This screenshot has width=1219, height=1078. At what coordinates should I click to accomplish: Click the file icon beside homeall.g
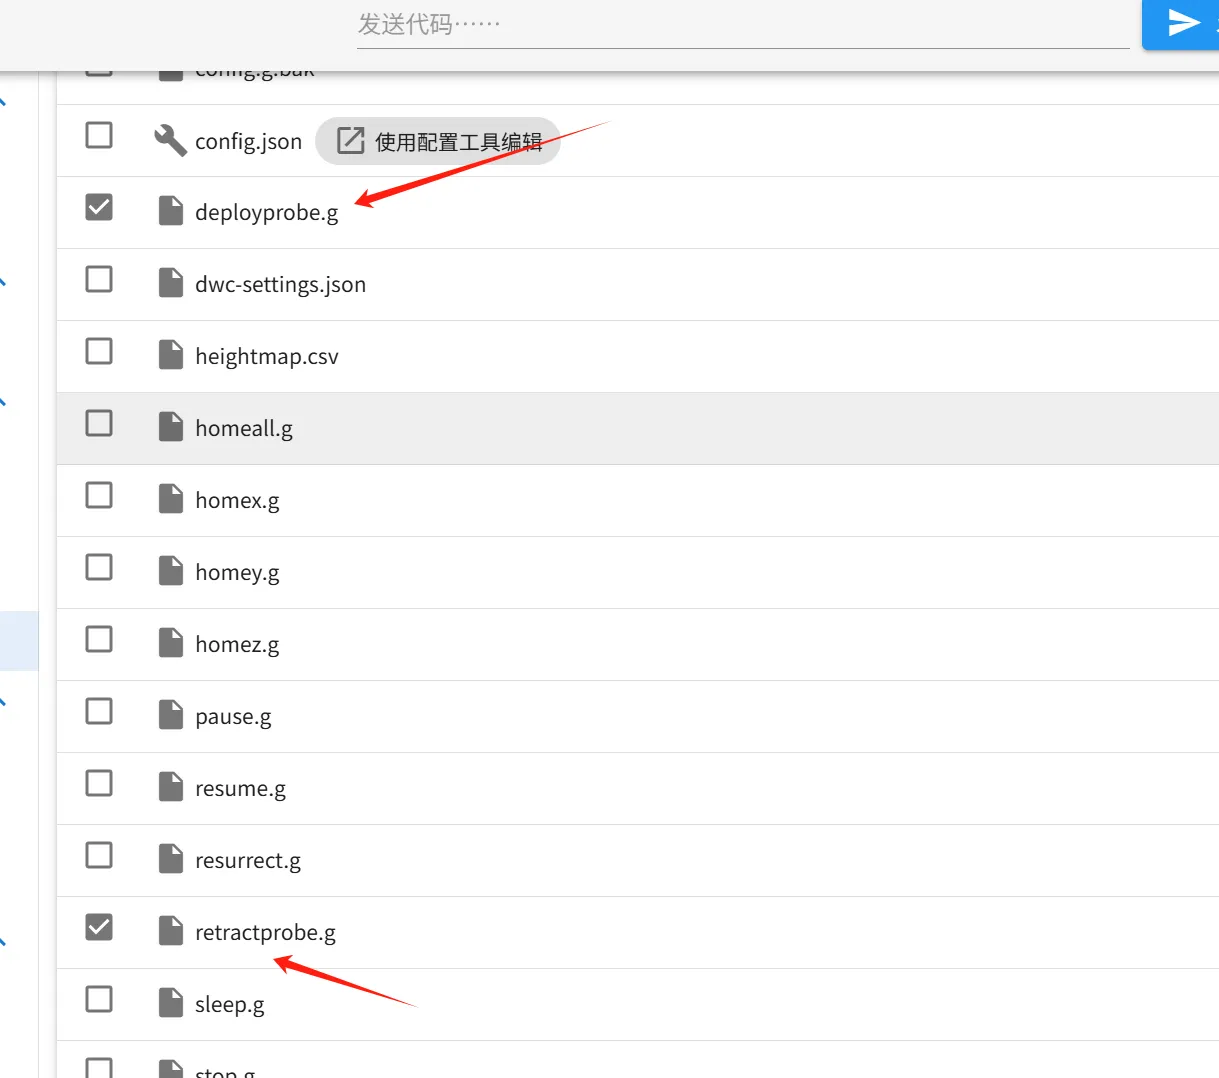click(171, 428)
